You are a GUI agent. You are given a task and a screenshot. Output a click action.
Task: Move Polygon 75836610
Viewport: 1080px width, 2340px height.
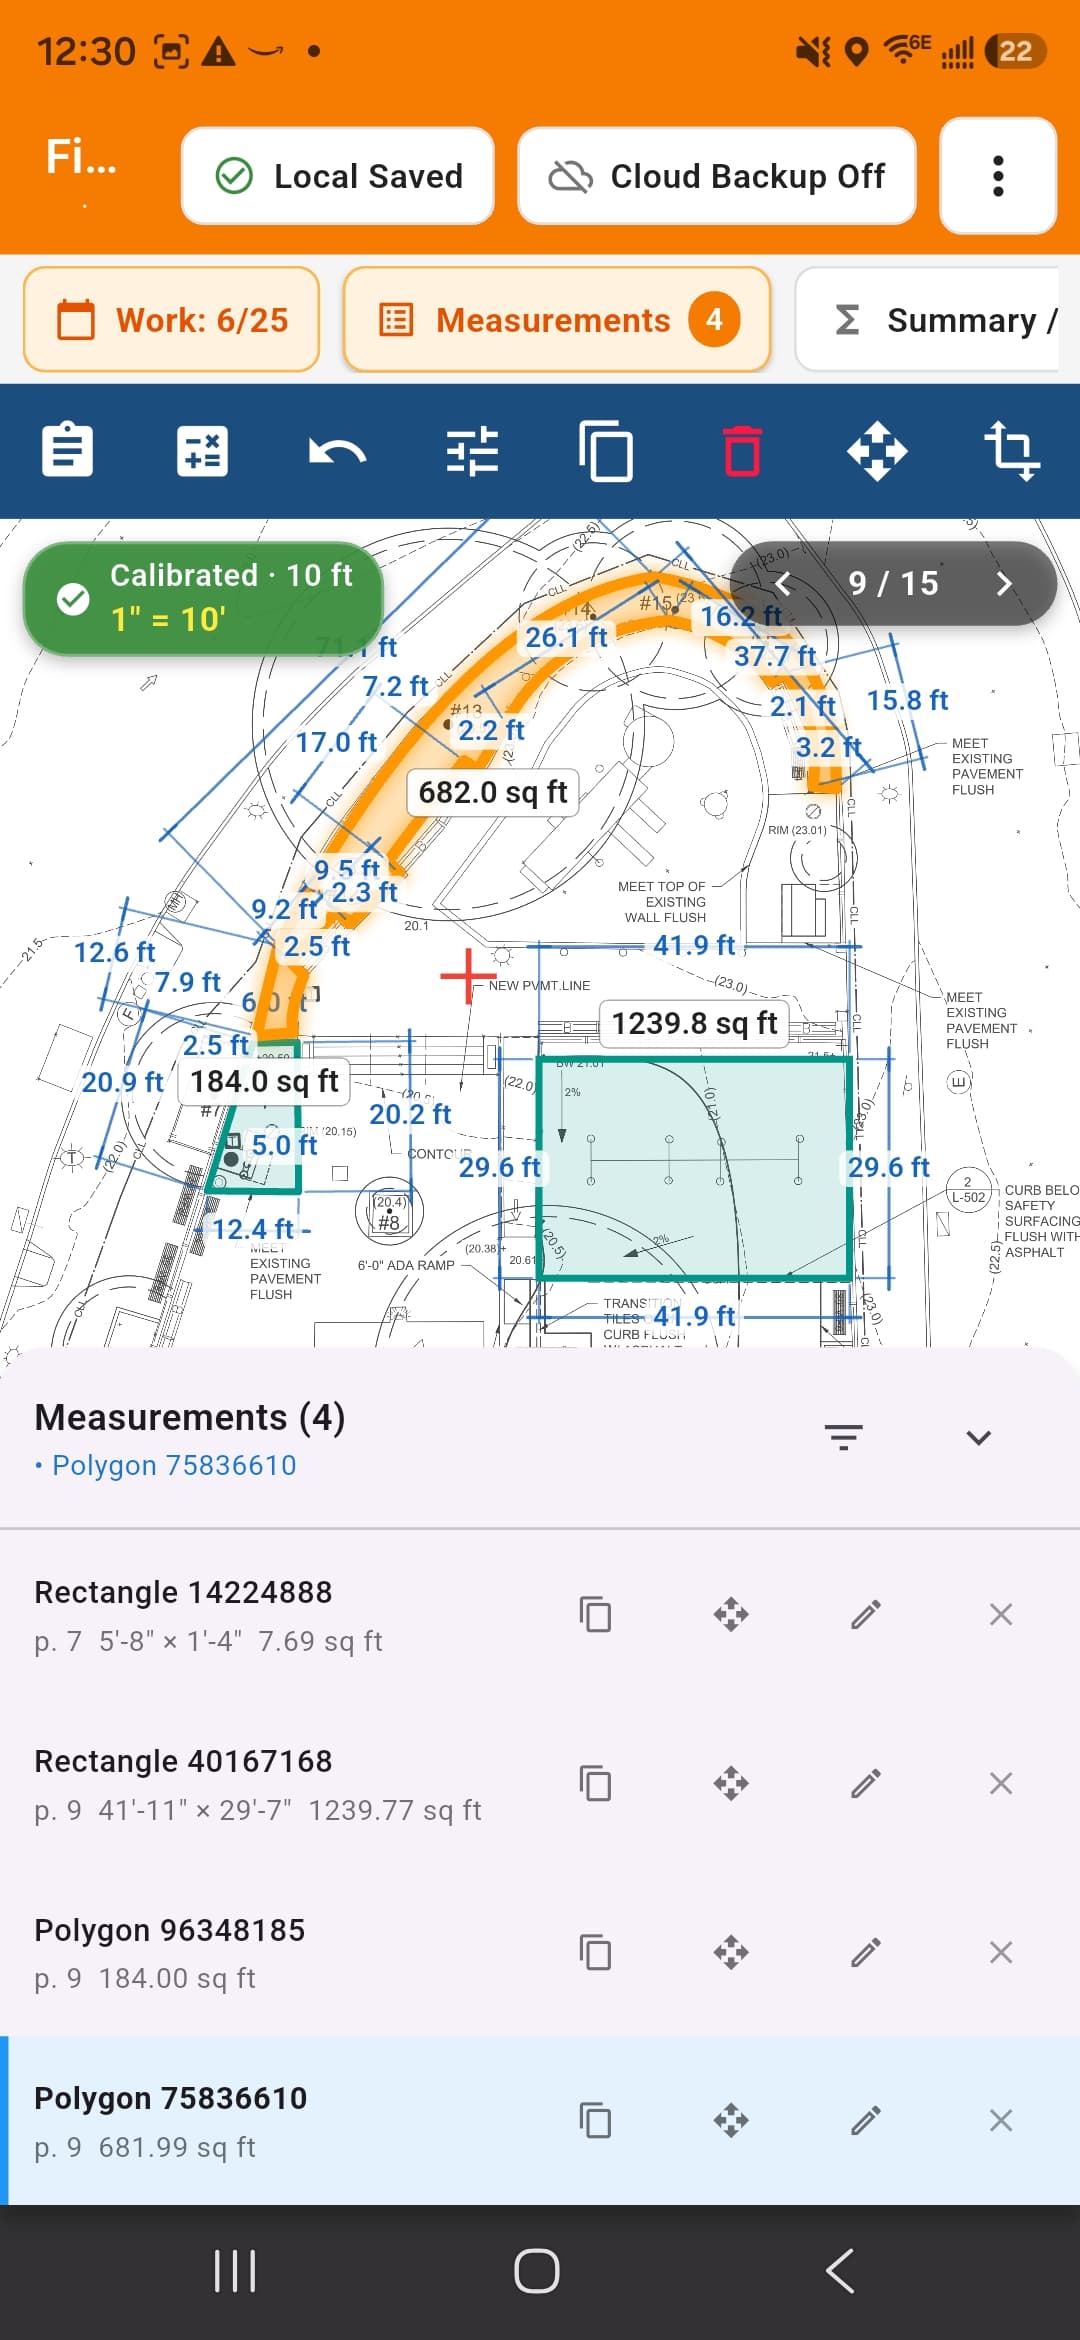pyautogui.click(x=731, y=2120)
